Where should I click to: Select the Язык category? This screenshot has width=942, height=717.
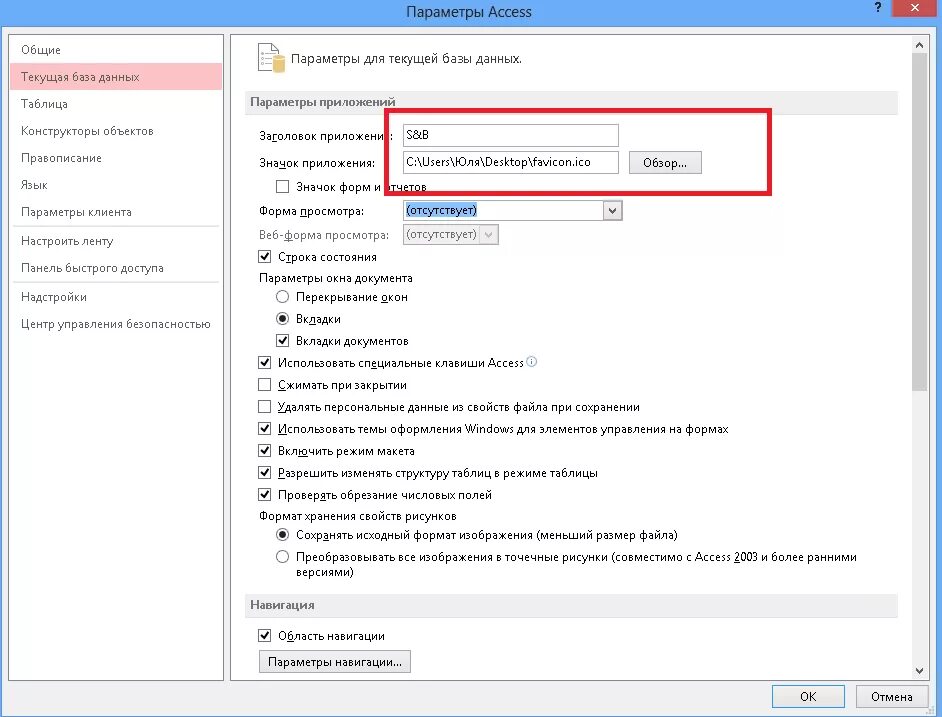pos(116,185)
